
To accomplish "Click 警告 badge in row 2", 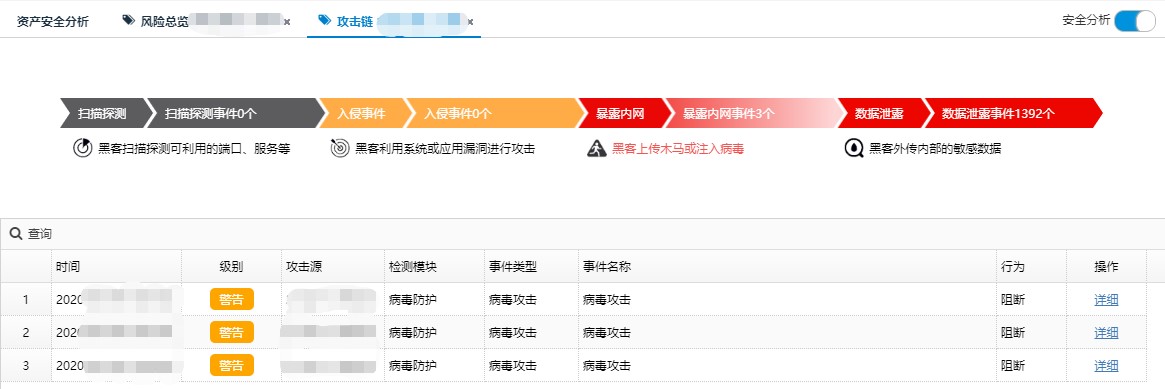I will pyautogui.click(x=232, y=332).
